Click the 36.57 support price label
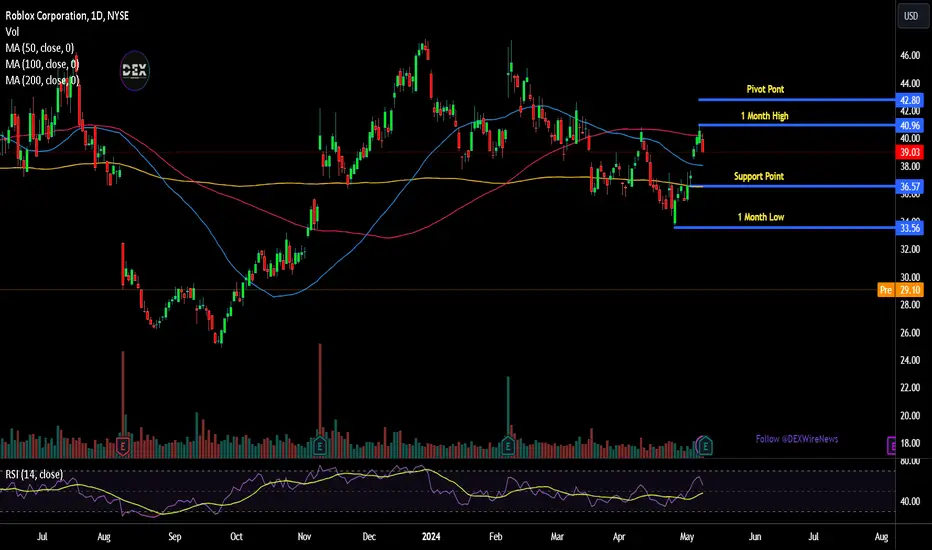932x550 pixels. [x=909, y=187]
